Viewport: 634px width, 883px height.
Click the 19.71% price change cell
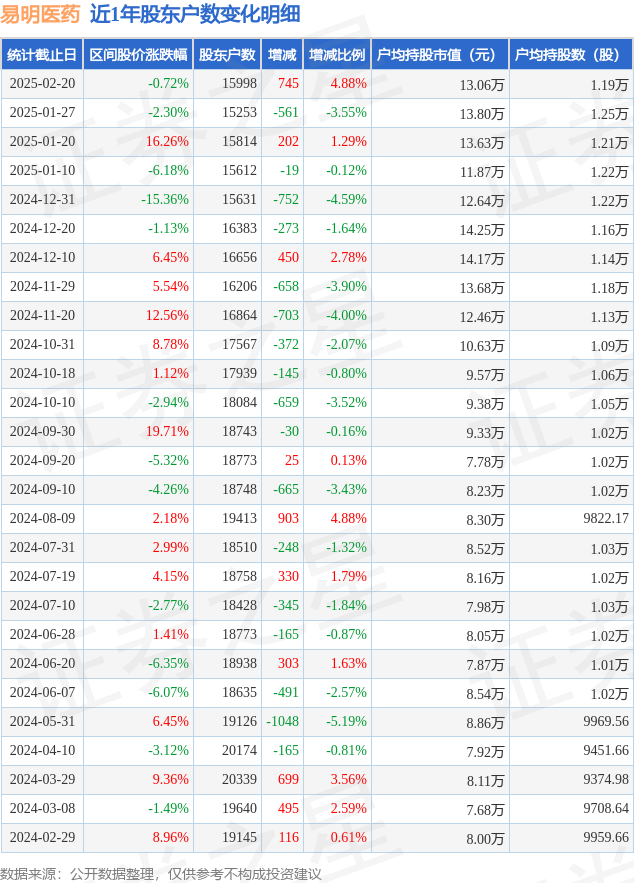(167, 432)
